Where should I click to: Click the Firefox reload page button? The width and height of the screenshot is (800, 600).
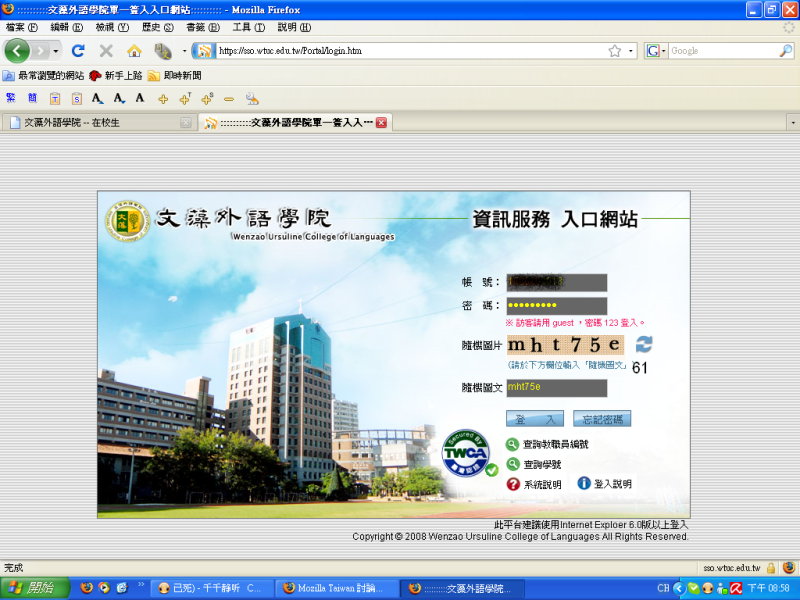pyautogui.click(x=78, y=50)
